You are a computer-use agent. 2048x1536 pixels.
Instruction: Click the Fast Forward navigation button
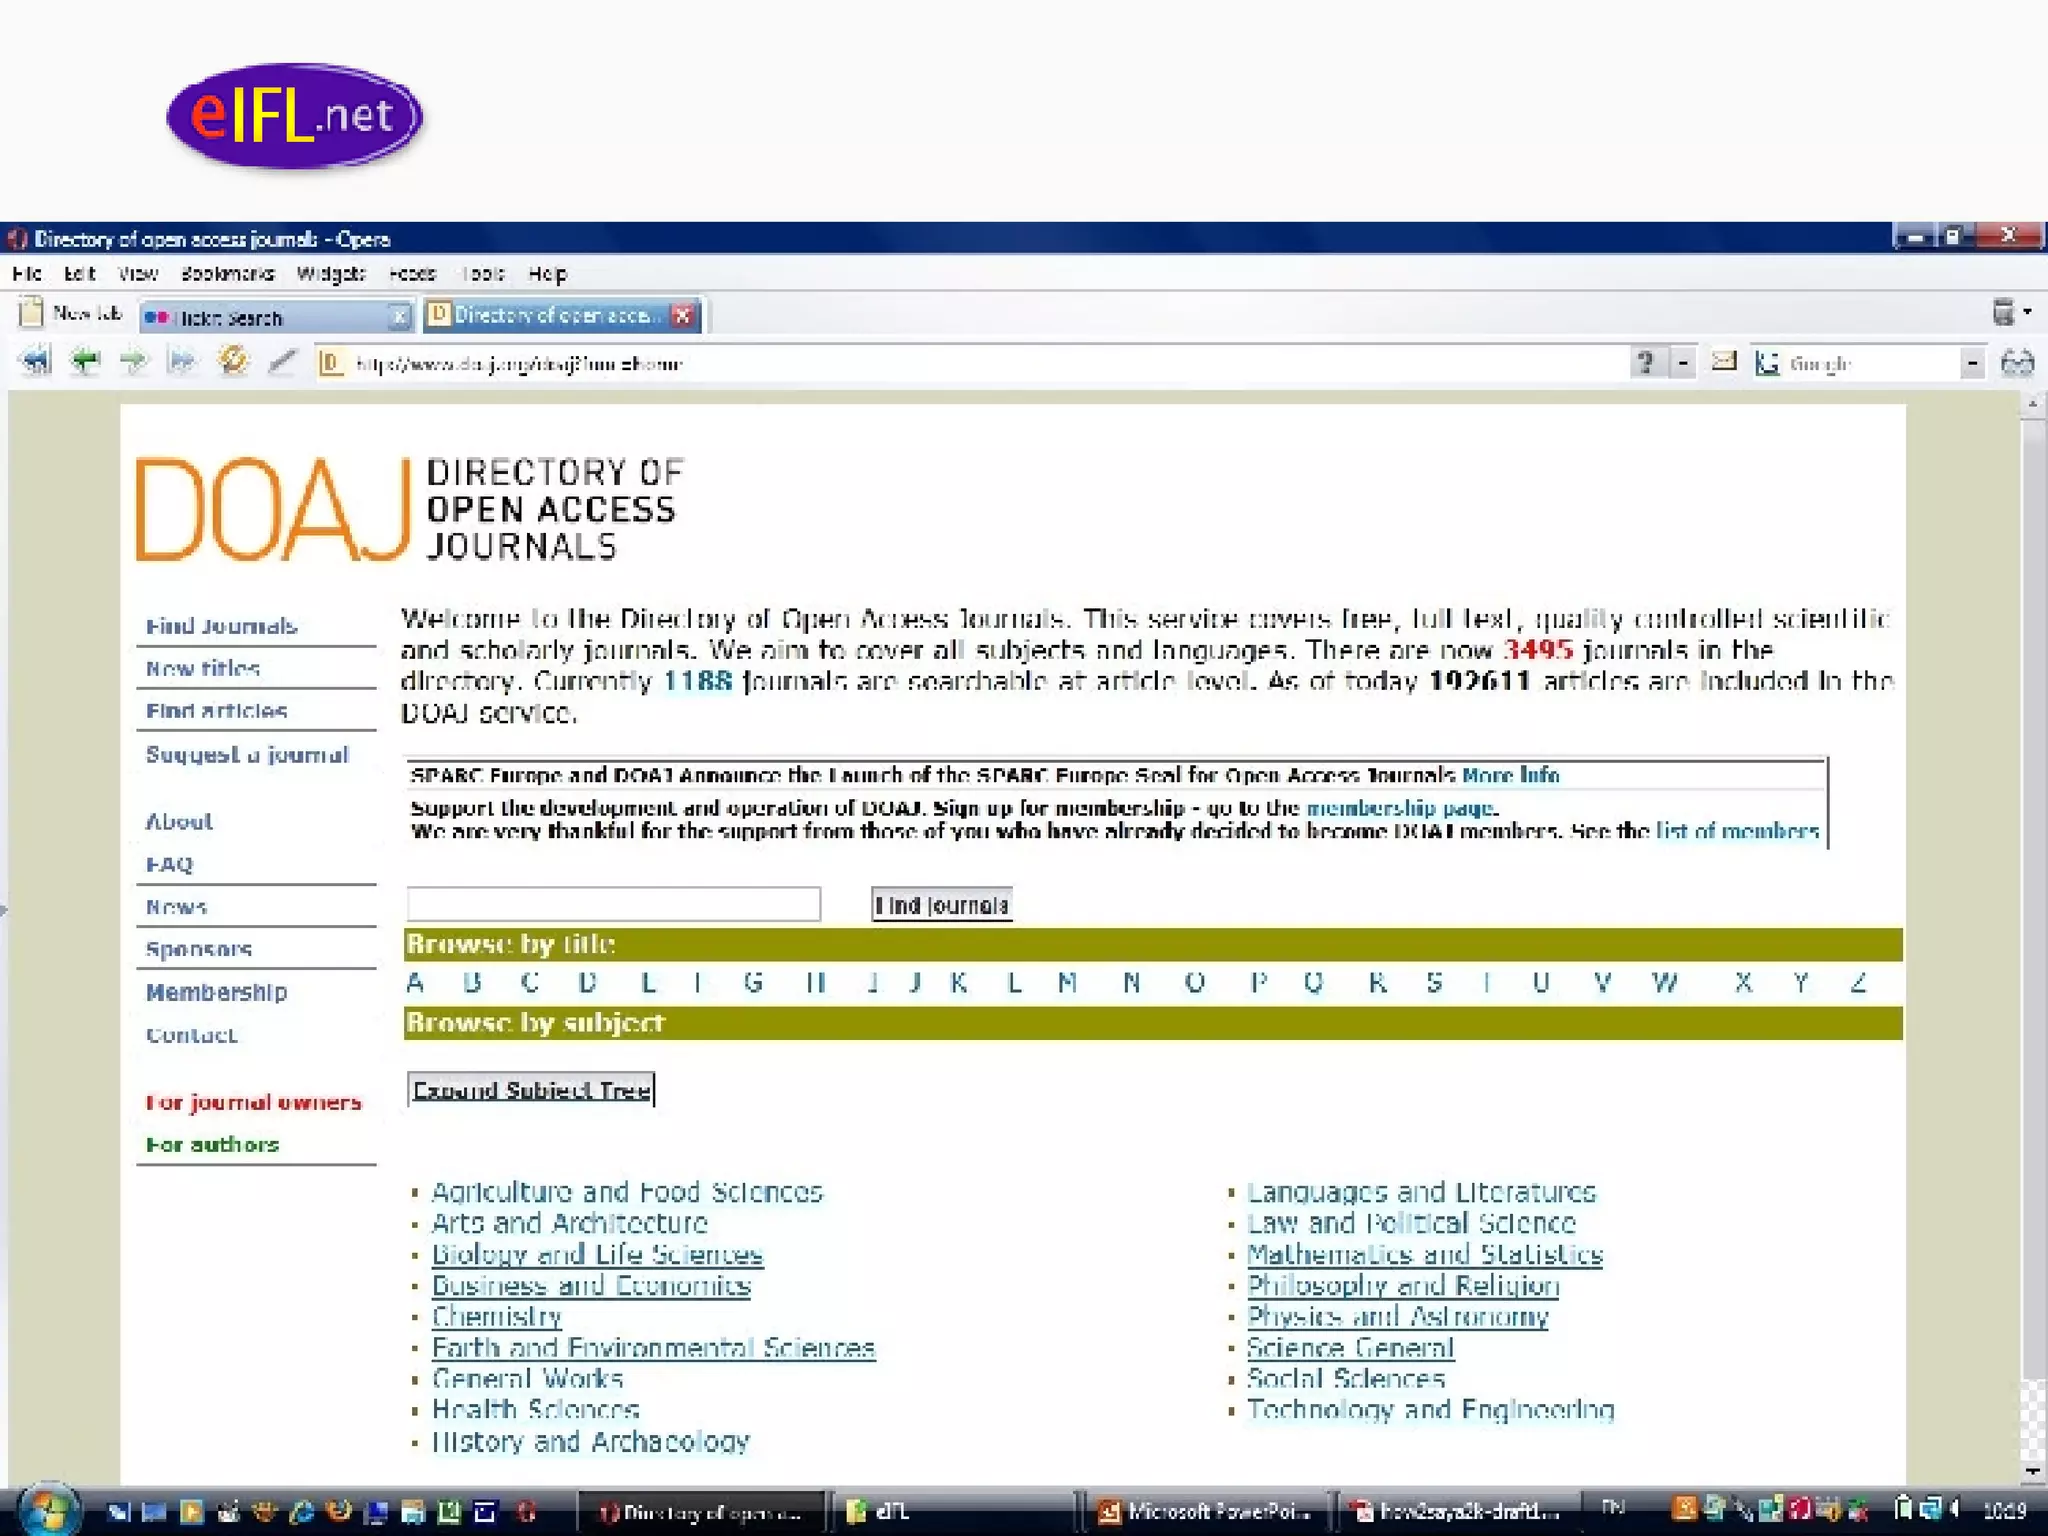click(x=181, y=361)
